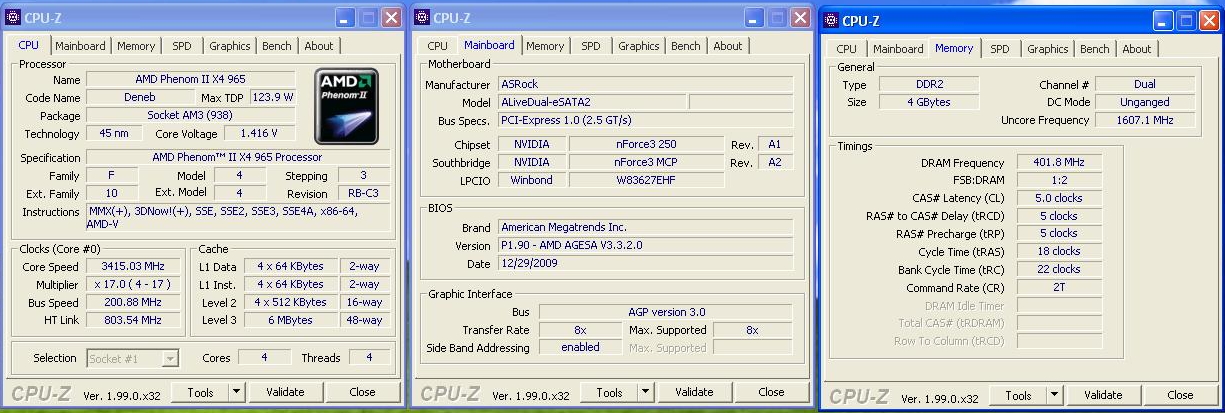This screenshot has width=1225, height=413.
Task: Switch to Graphics tab in the right Memory window
Action: (1048, 49)
